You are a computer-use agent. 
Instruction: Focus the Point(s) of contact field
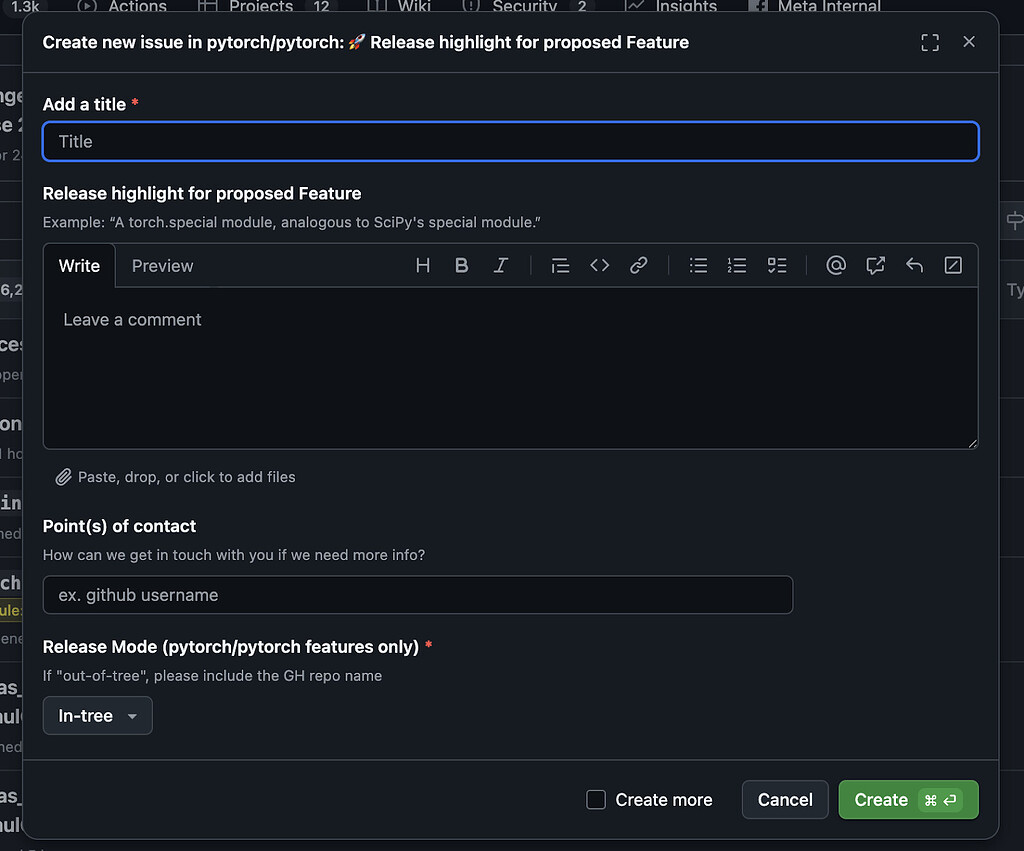[x=418, y=594]
